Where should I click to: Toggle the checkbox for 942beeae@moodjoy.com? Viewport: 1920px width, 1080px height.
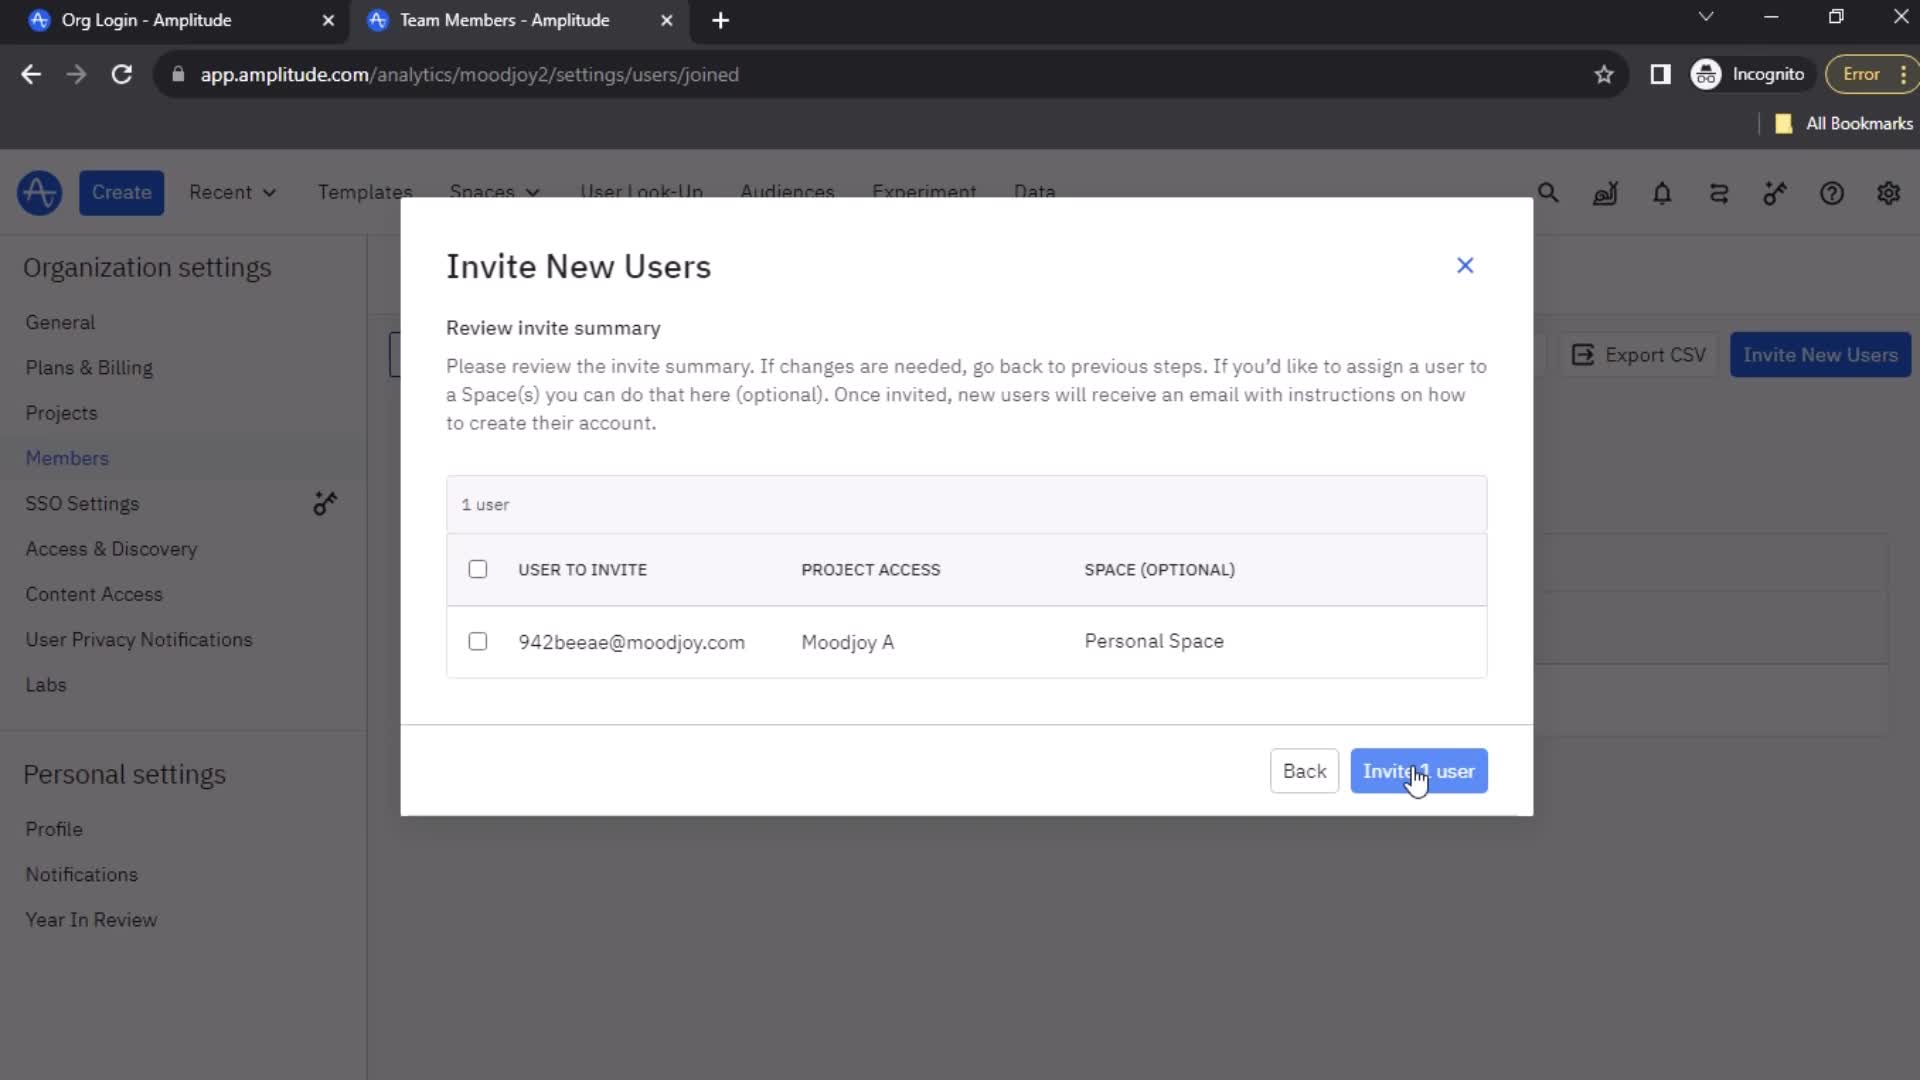coord(477,642)
